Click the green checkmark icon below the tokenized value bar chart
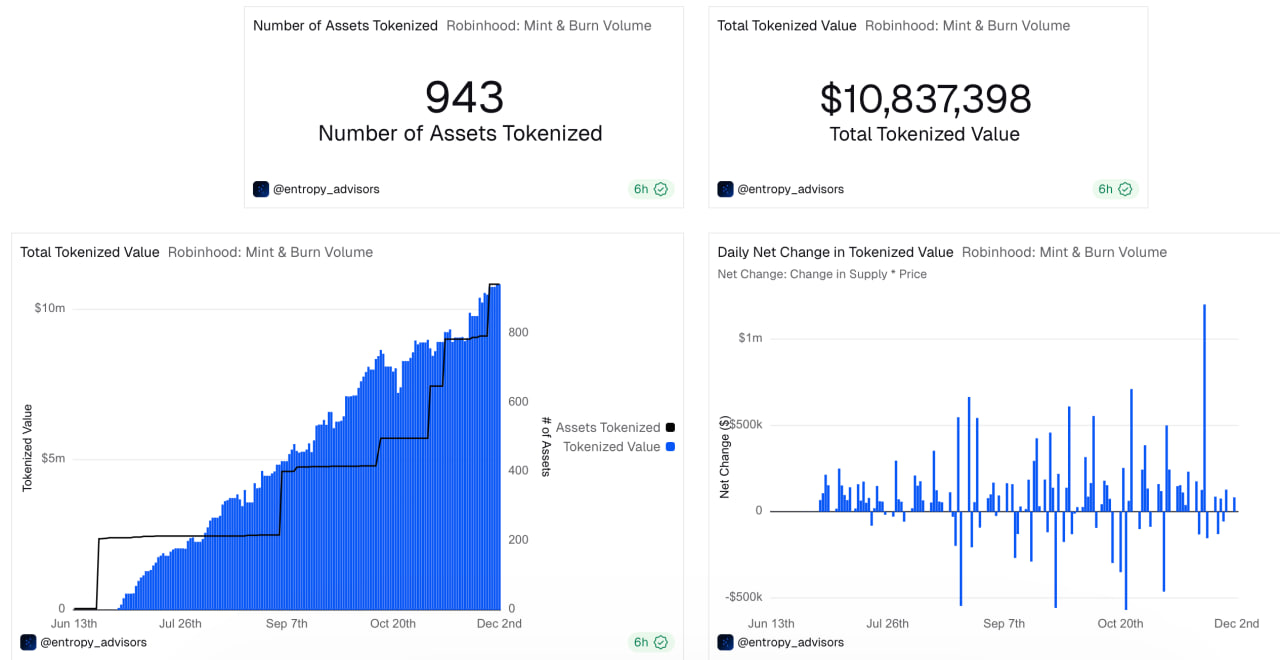The height and width of the screenshot is (660, 1280). (x=661, y=642)
